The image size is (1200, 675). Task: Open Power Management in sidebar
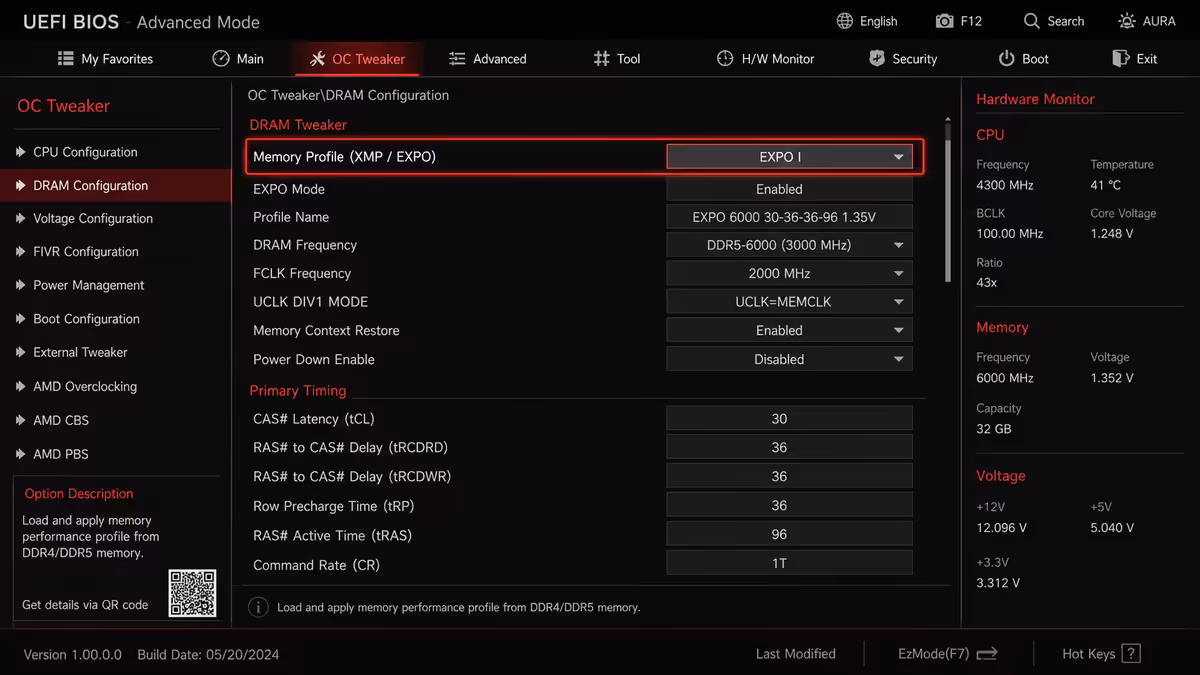pyautogui.click(x=115, y=285)
